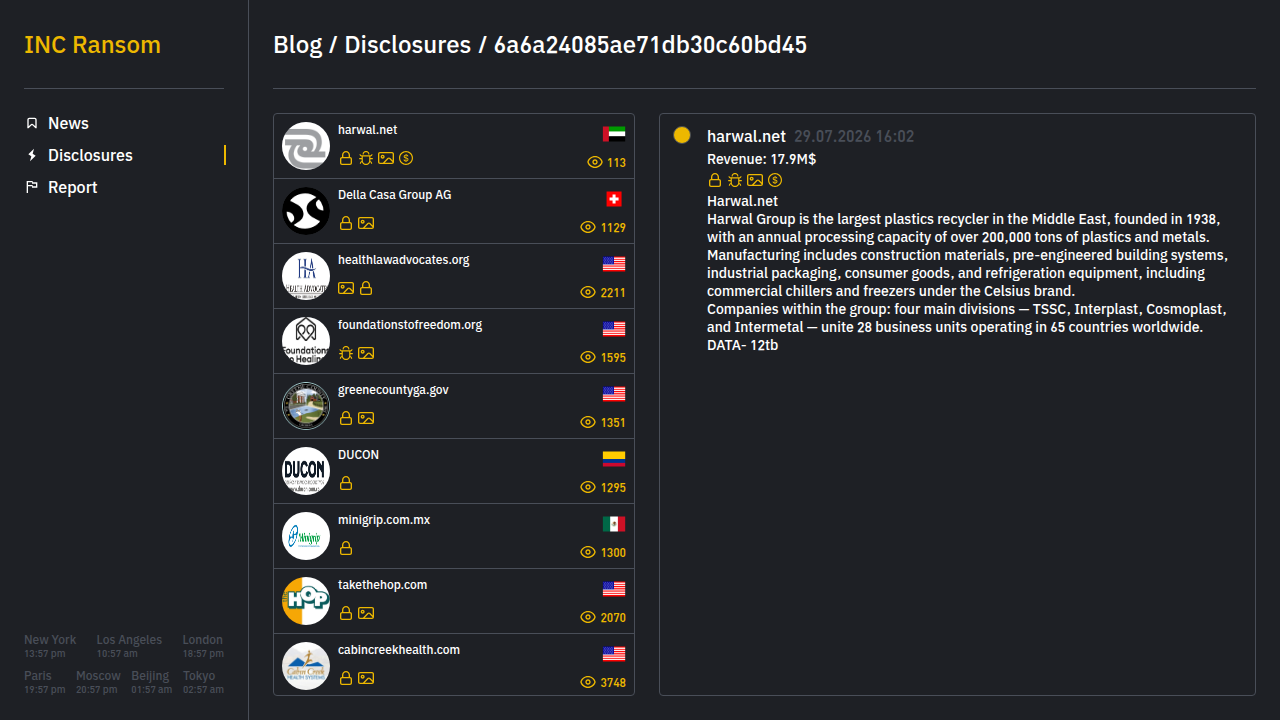The height and width of the screenshot is (720, 1280).
Task: Click the image icon in the detail panel
Action: coord(755,180)
